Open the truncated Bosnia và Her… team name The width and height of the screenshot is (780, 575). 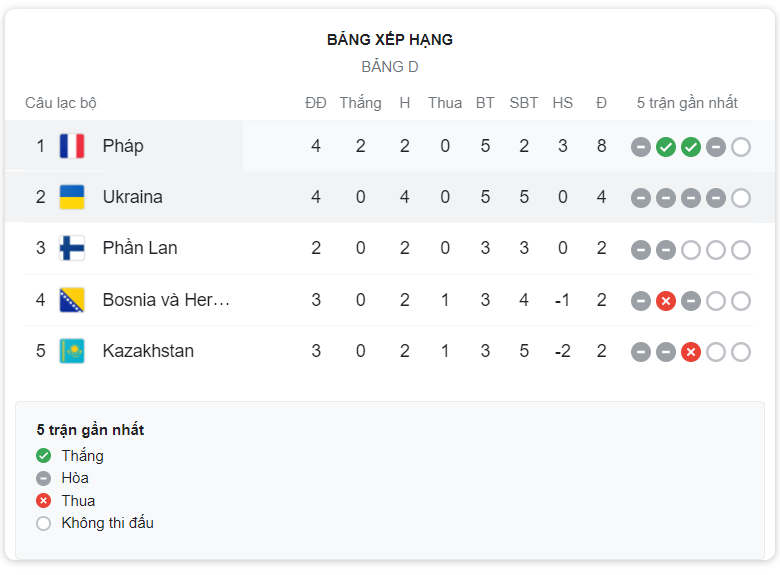coord(166,300)
